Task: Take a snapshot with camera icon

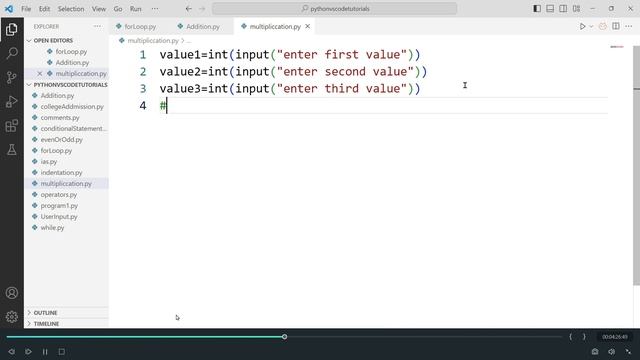Action: pyautogui.click(x=595, y=351)
